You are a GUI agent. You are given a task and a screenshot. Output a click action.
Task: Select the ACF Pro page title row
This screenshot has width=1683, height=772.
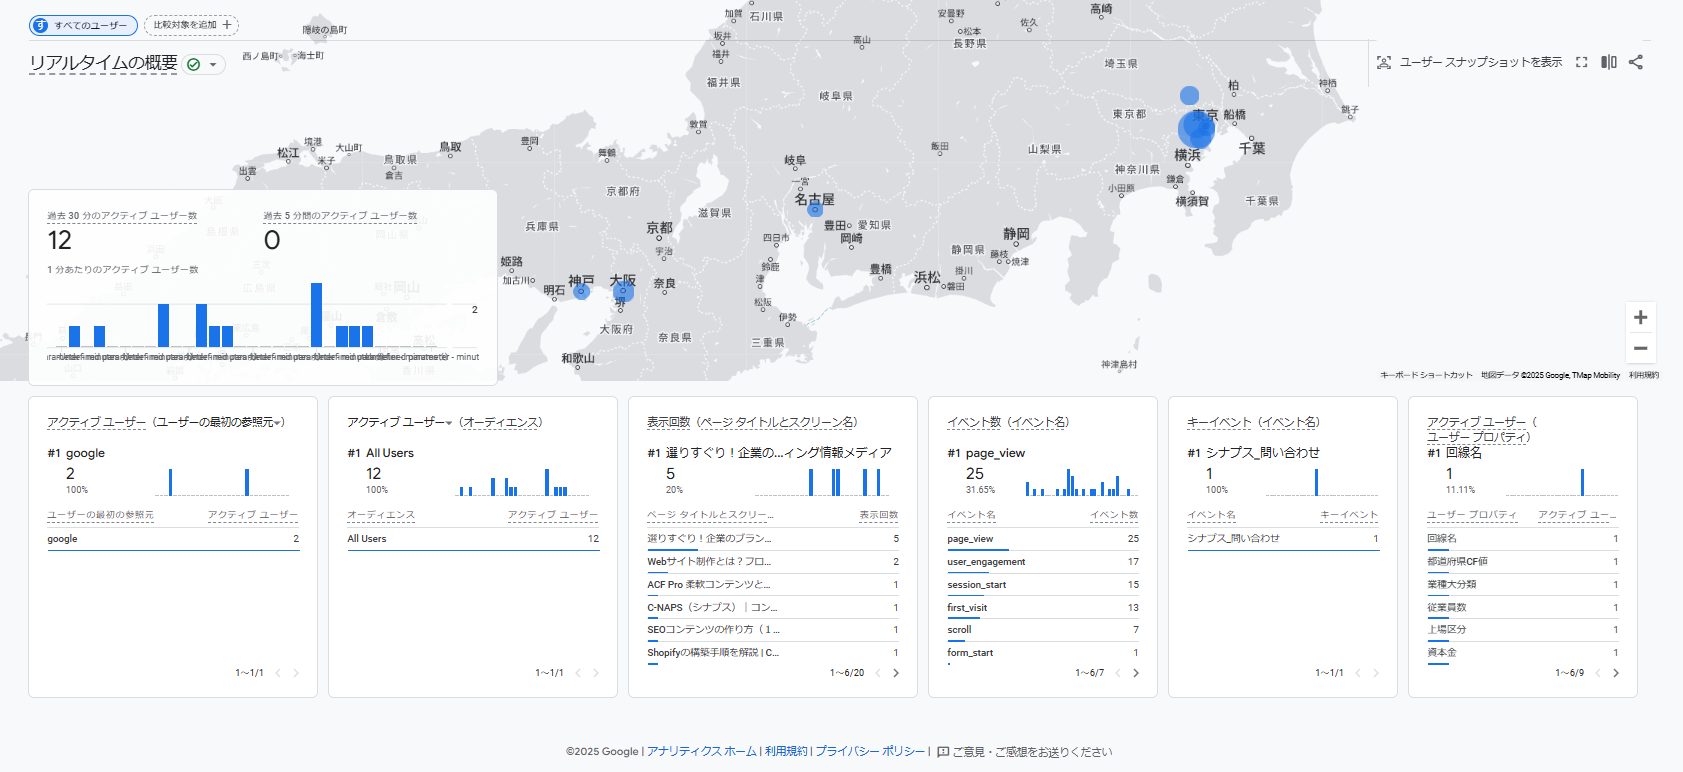(773, 584)
